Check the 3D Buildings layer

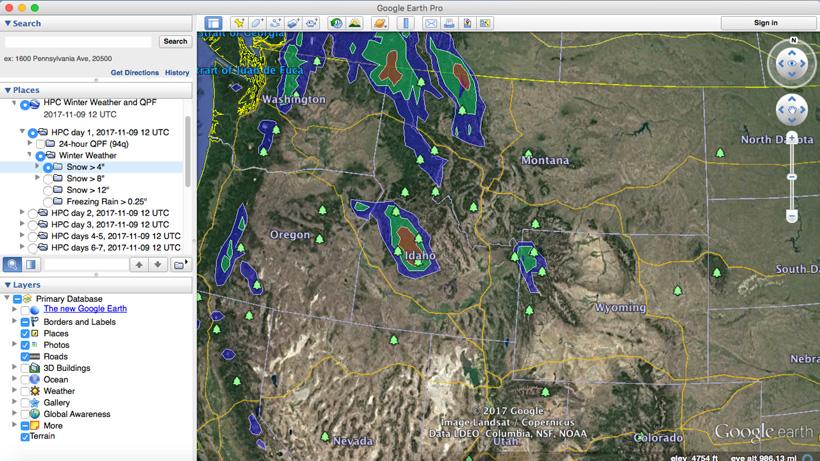point(26,368)
